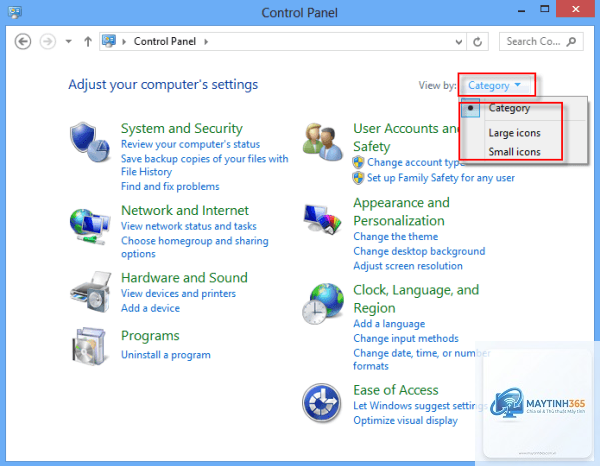Click Change desktop background
Screen dimensions: 600x466
click(x=419, y=251)
